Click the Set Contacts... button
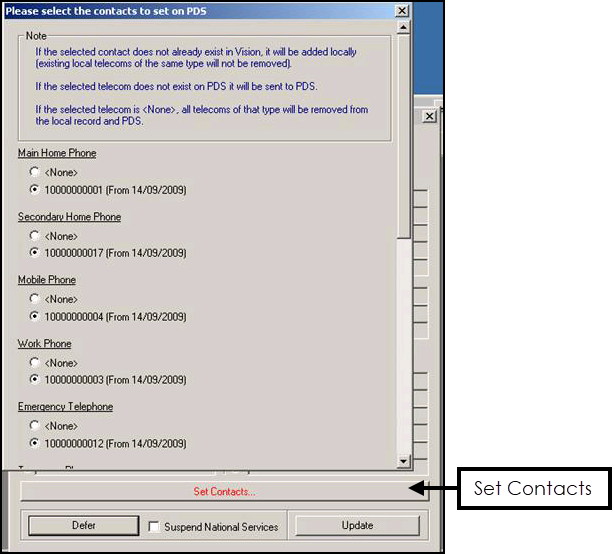The image size is (615, 554). (224, 491)
